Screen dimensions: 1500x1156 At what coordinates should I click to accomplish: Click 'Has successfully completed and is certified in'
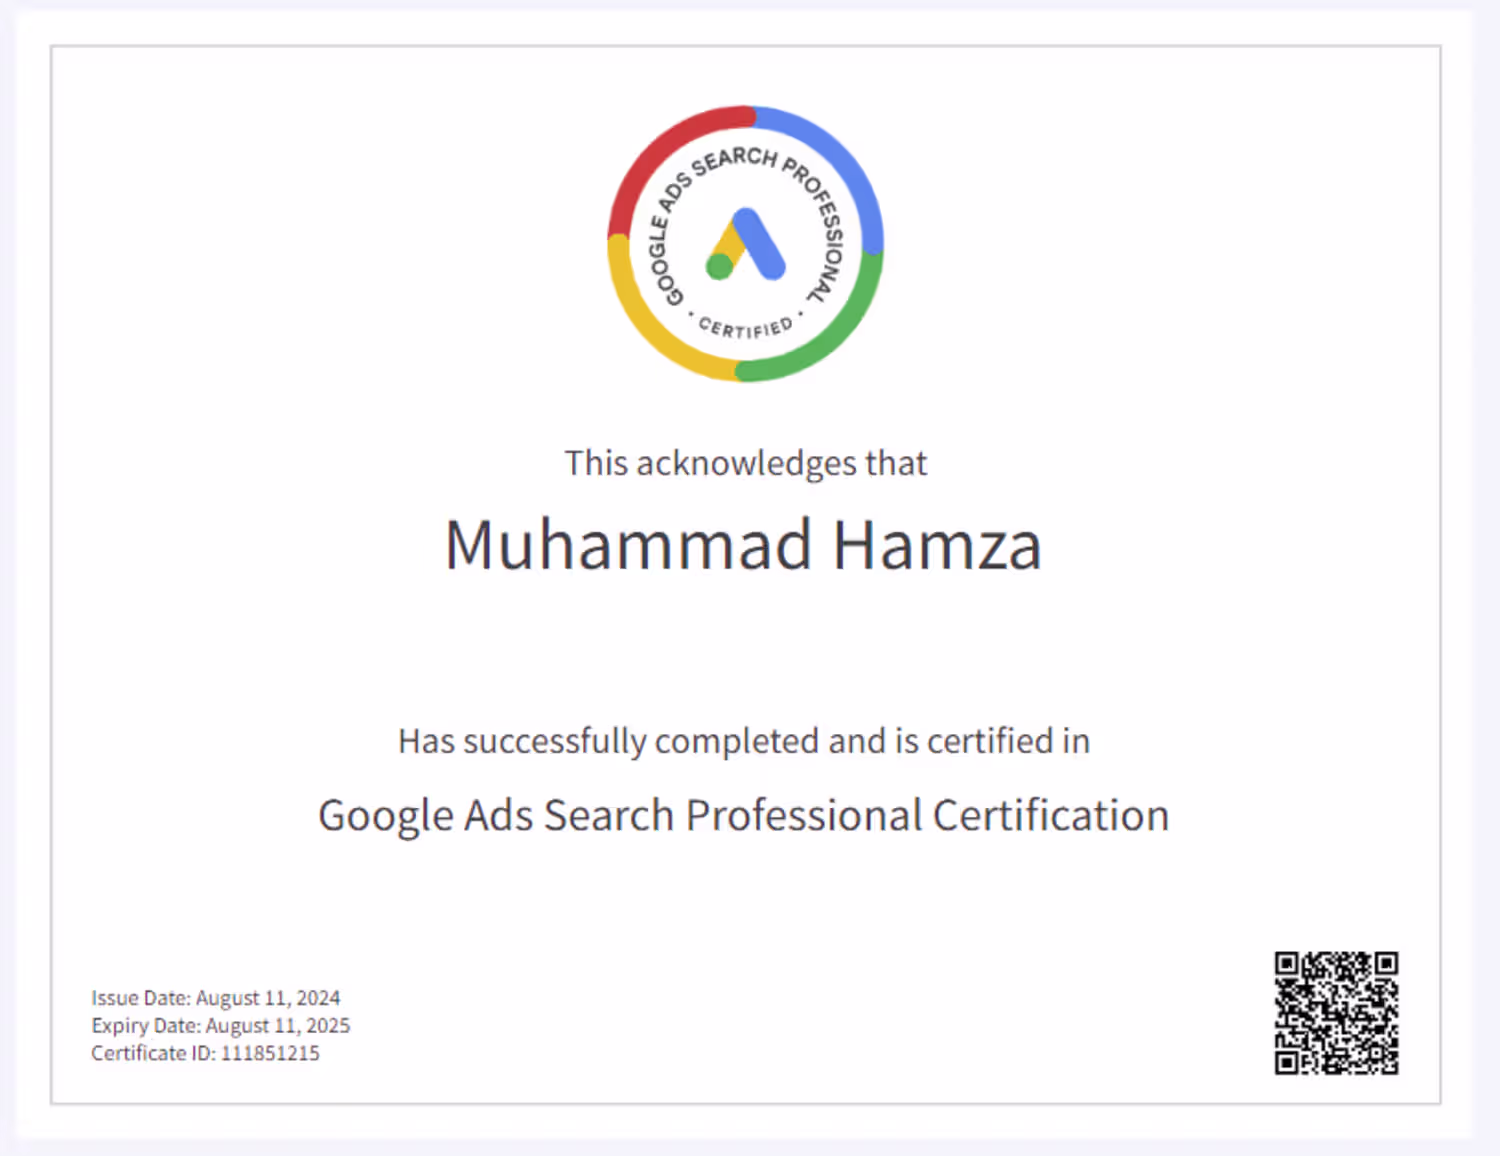click(x=744, y=741)
